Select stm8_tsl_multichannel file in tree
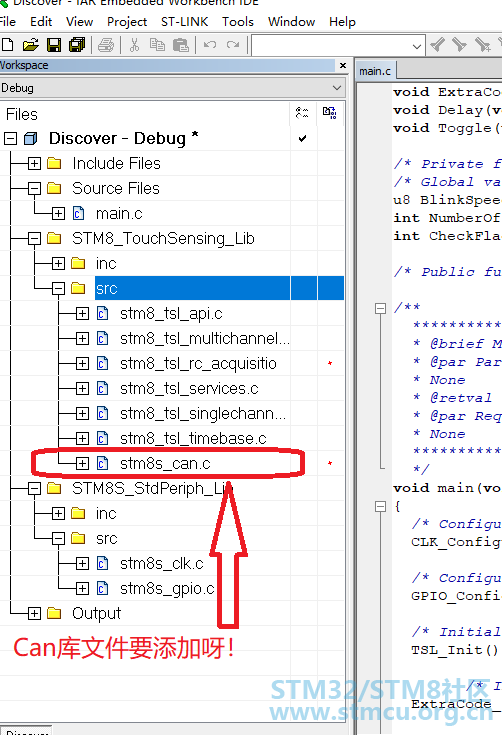 coord(205,338)
